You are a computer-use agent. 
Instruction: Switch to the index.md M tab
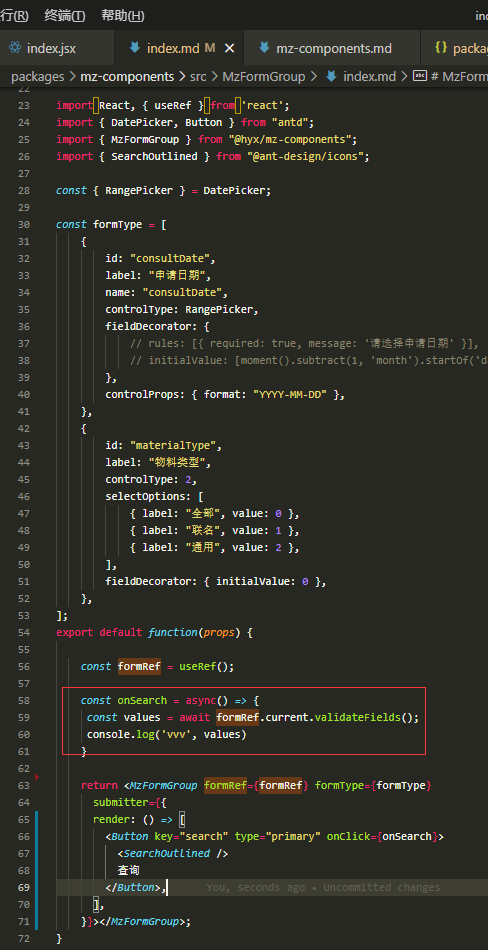point(181,48)
